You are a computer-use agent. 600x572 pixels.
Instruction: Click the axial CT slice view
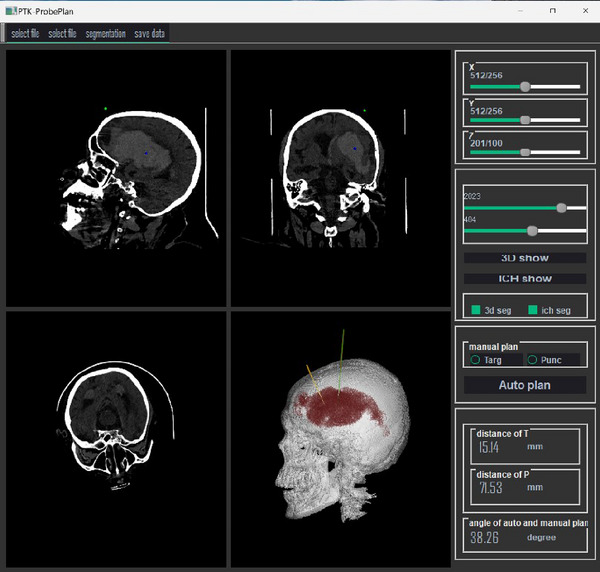[116, 439]
